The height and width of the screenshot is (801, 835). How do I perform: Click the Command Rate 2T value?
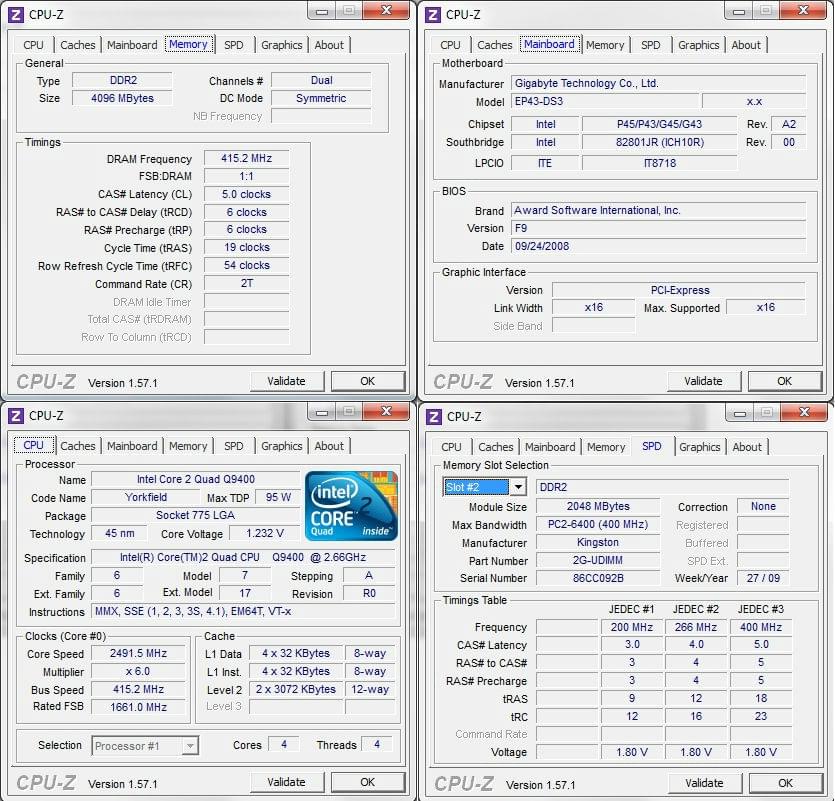tap(247, 283)
